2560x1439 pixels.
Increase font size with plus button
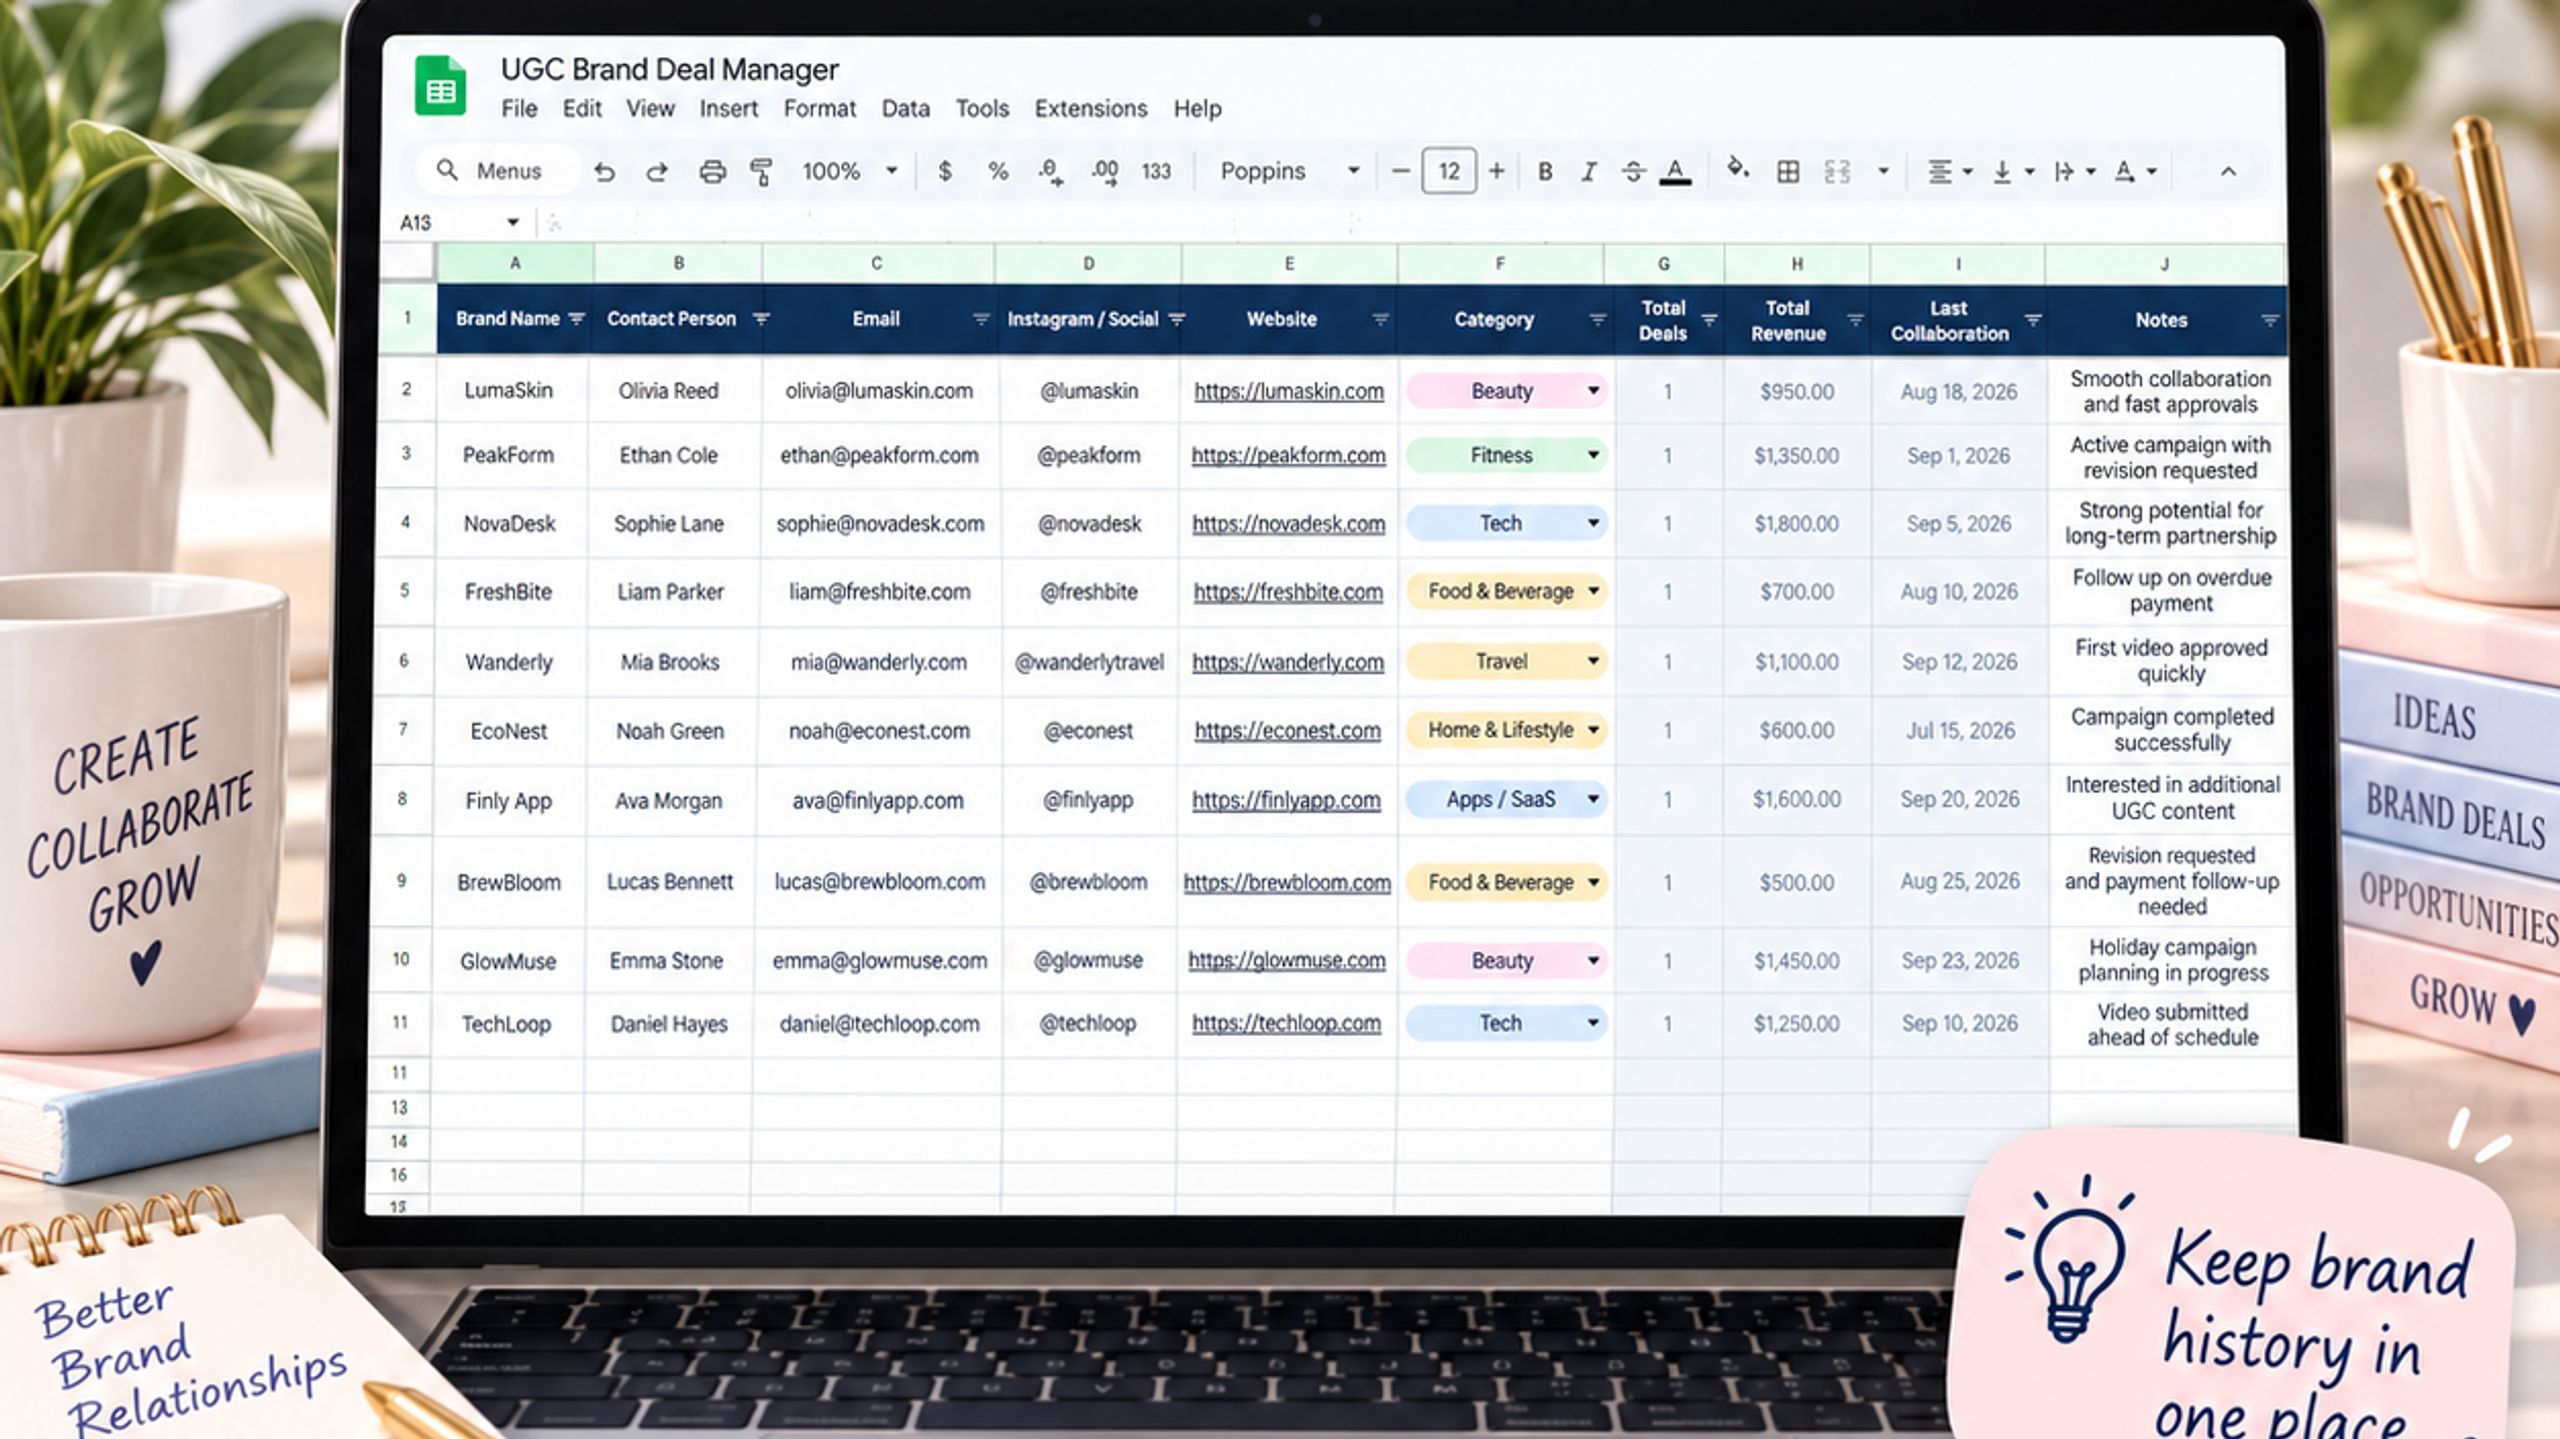(x=1496, y=171)
